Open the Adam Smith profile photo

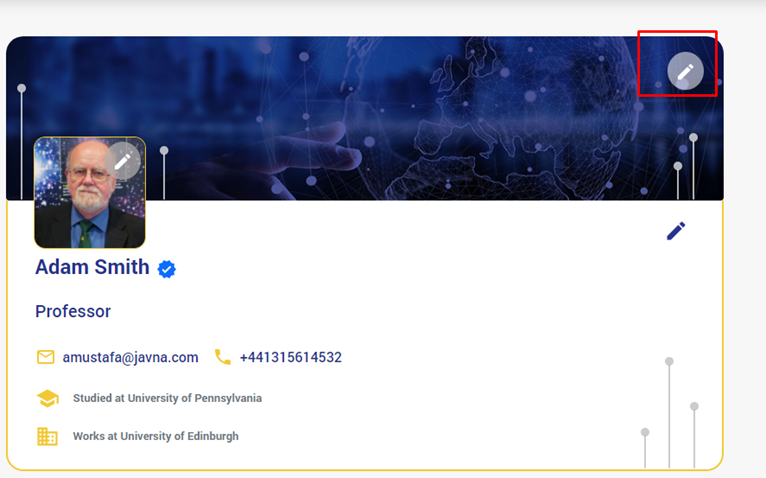[89, 193]
